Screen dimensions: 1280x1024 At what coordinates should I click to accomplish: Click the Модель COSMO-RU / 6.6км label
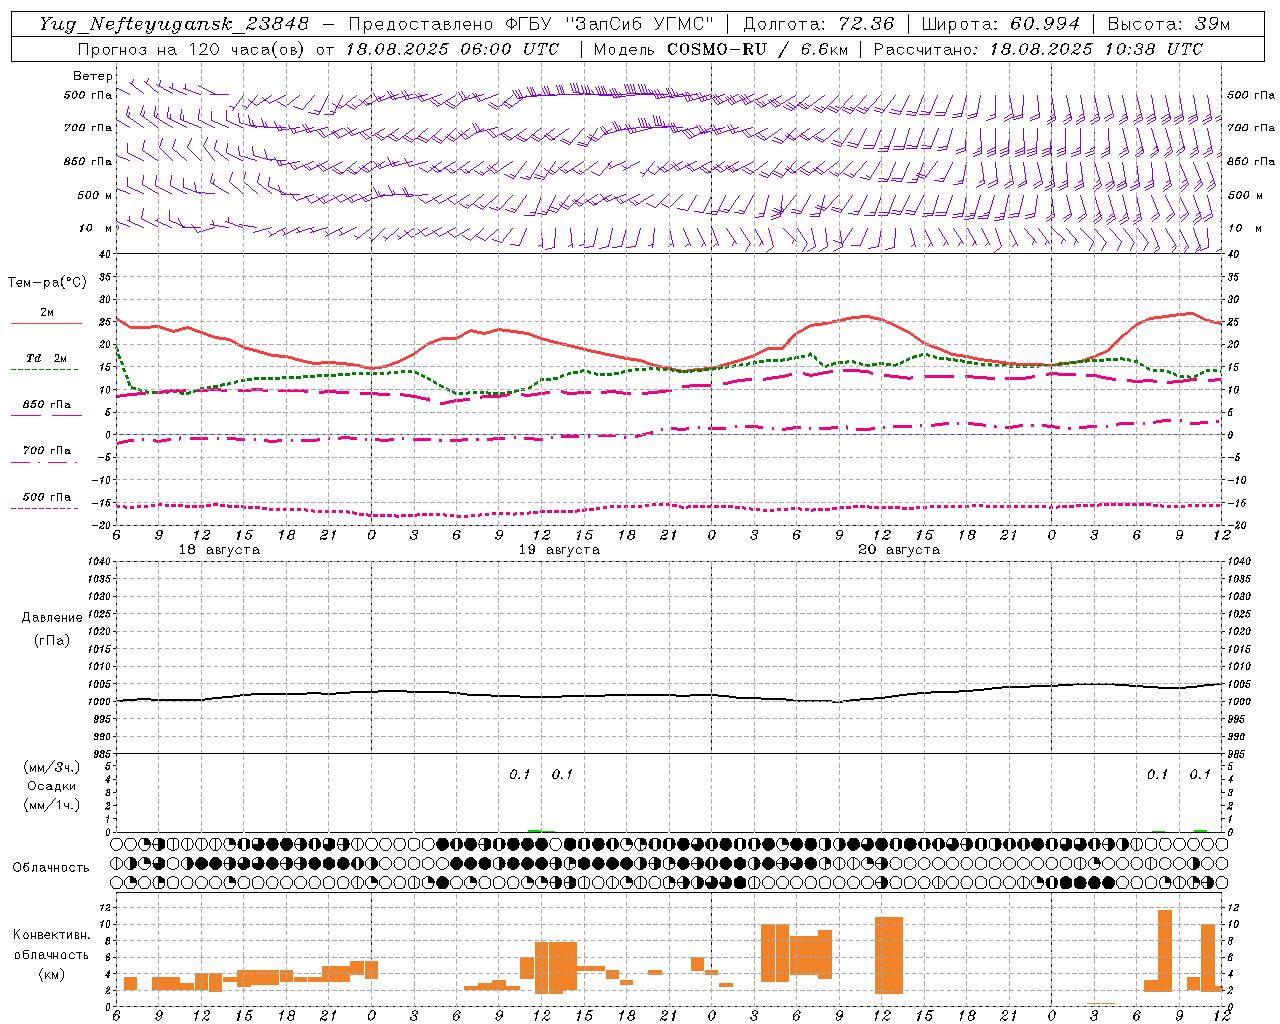pyautogui.click(x=722, y=48)
